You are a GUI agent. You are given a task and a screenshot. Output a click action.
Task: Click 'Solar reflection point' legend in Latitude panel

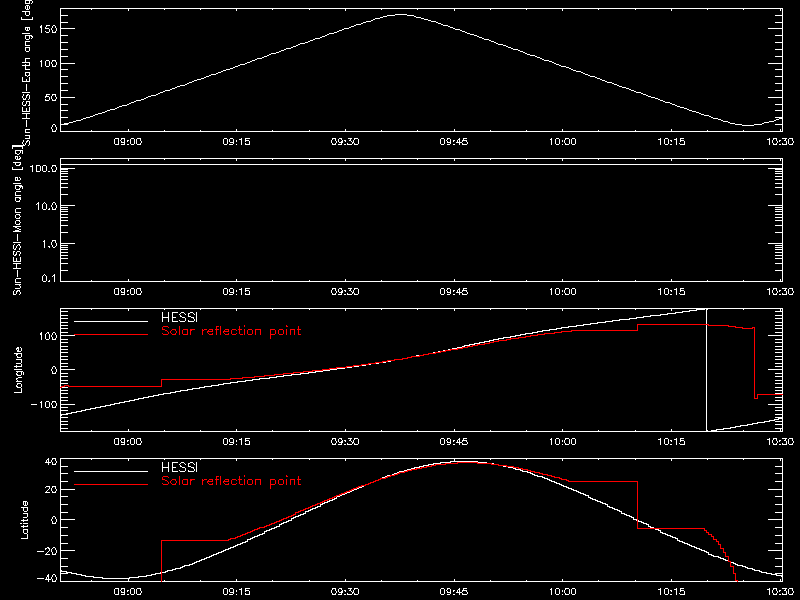pos(231,481)
